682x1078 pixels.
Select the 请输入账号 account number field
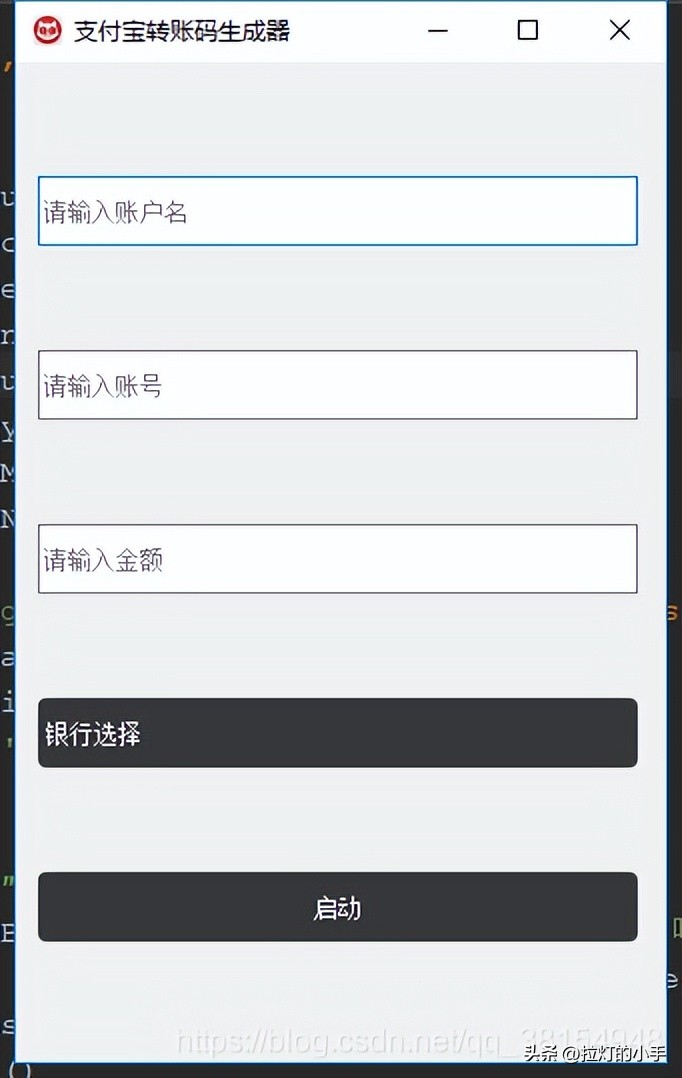(338, 385)
